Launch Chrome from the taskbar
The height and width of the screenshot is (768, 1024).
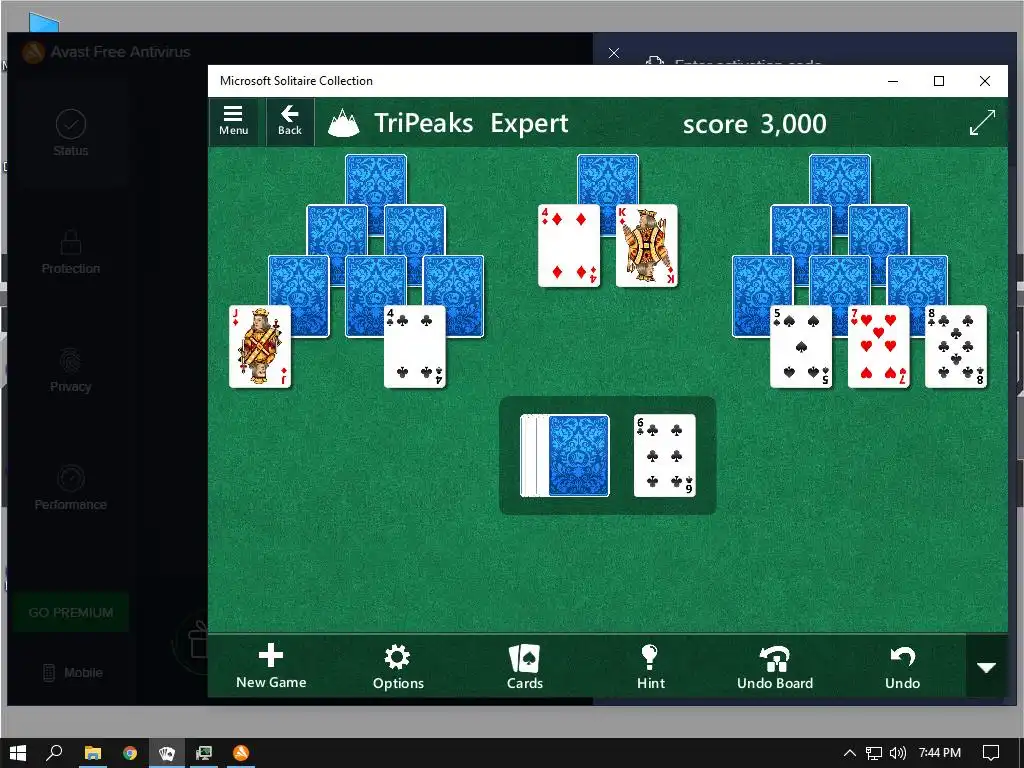coord(130,753)
